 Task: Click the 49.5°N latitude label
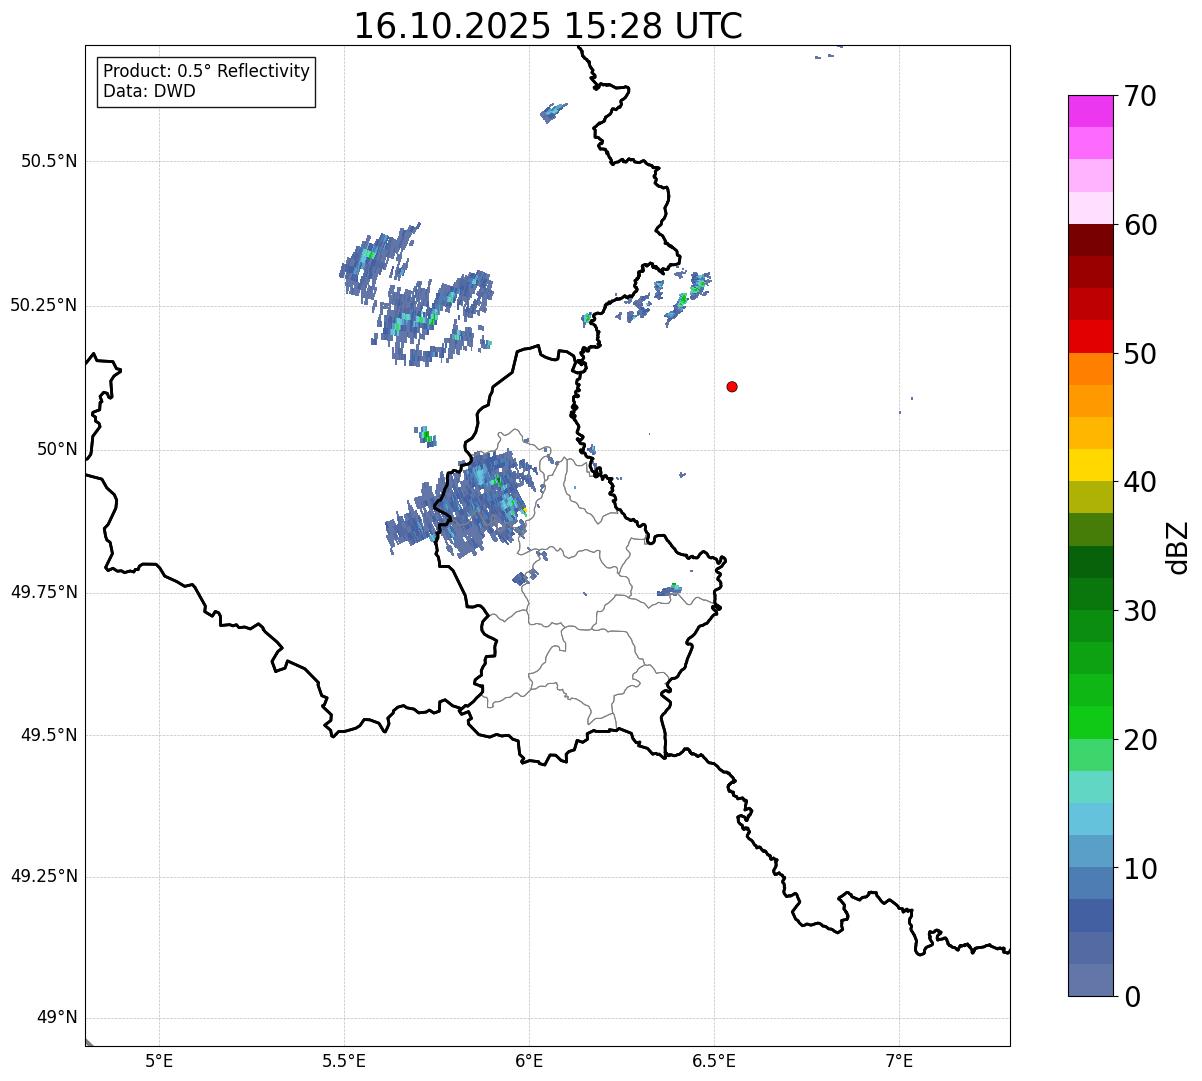49,735
